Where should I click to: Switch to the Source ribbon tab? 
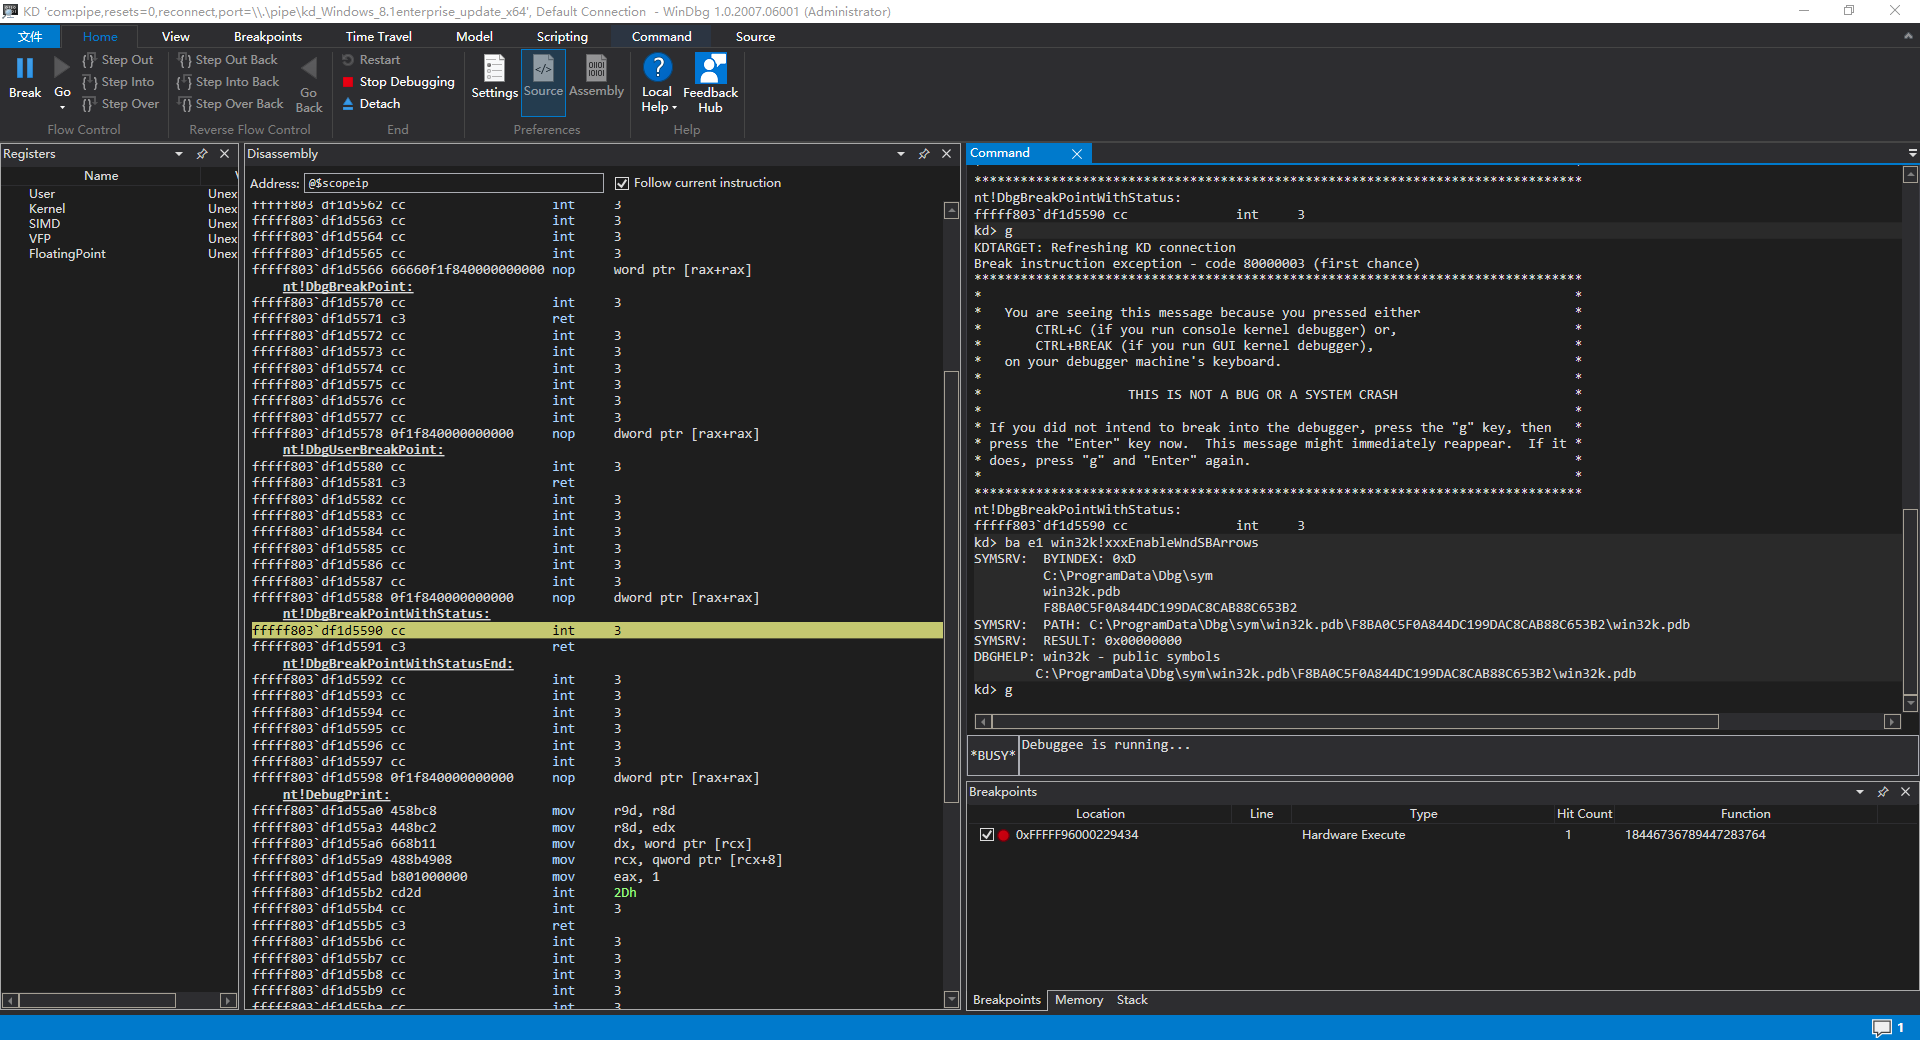756,37
